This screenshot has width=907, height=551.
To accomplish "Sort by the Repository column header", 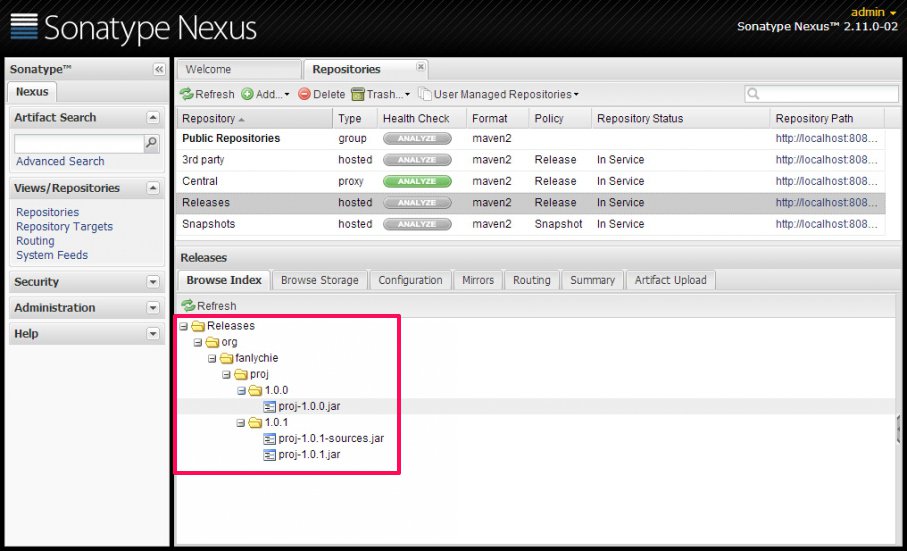I will point(254,119).
